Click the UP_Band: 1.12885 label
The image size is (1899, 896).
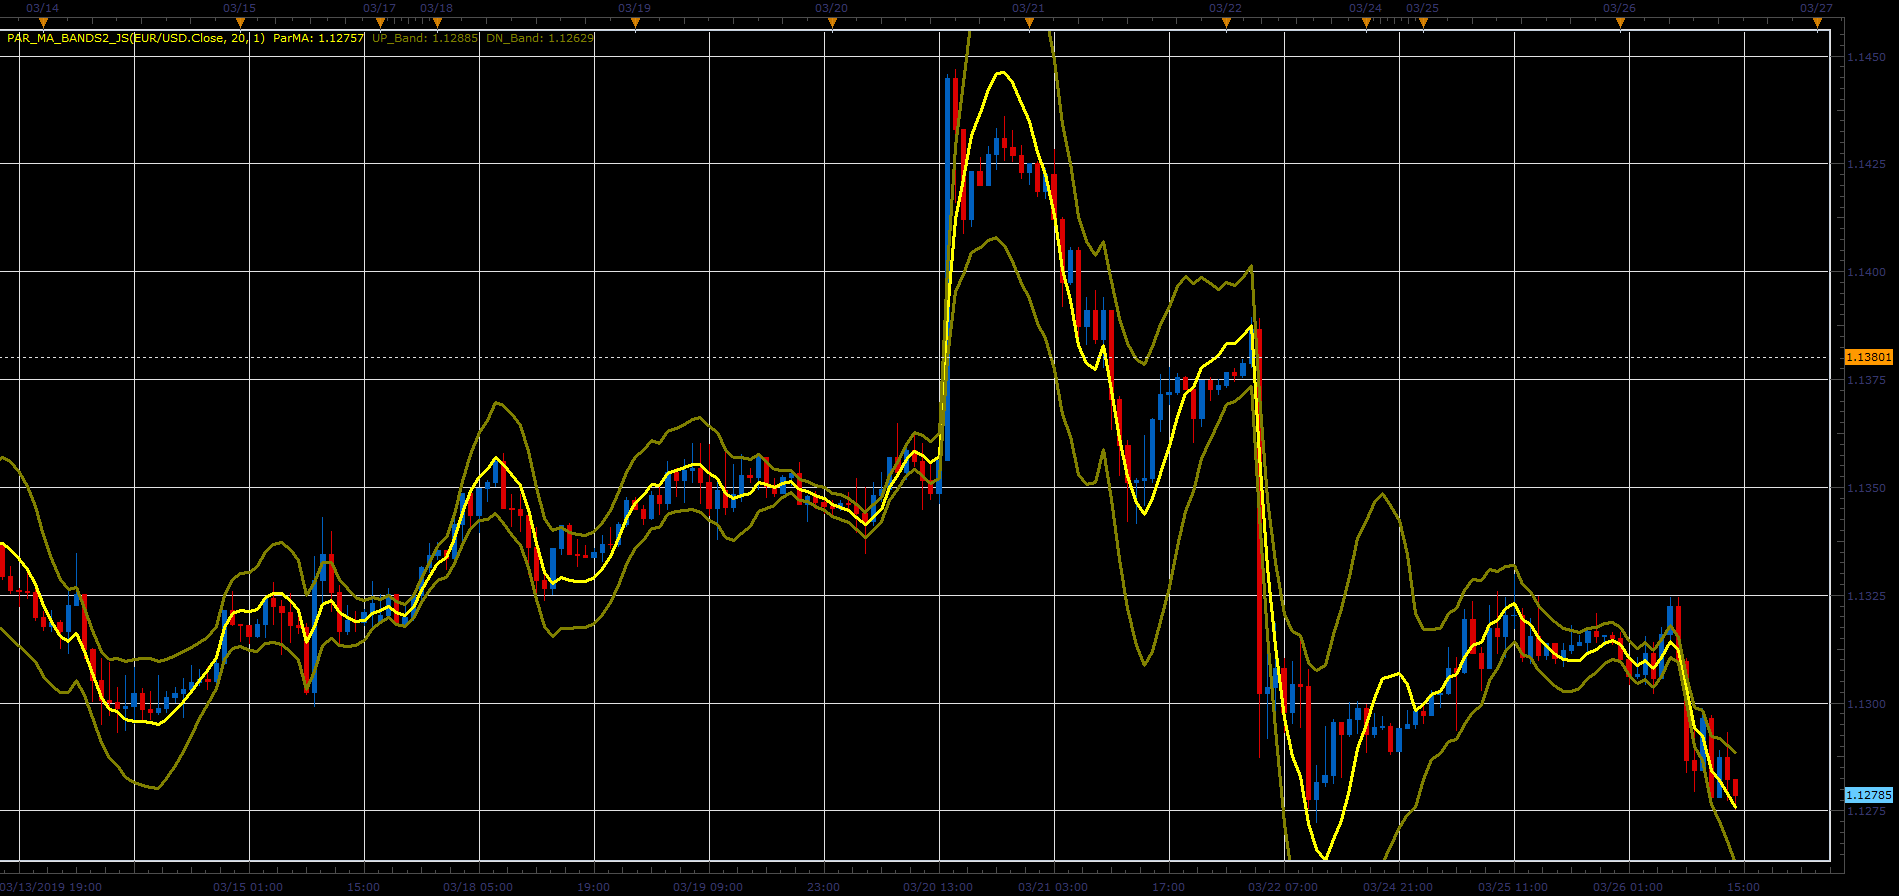click(x=426, y=38)
